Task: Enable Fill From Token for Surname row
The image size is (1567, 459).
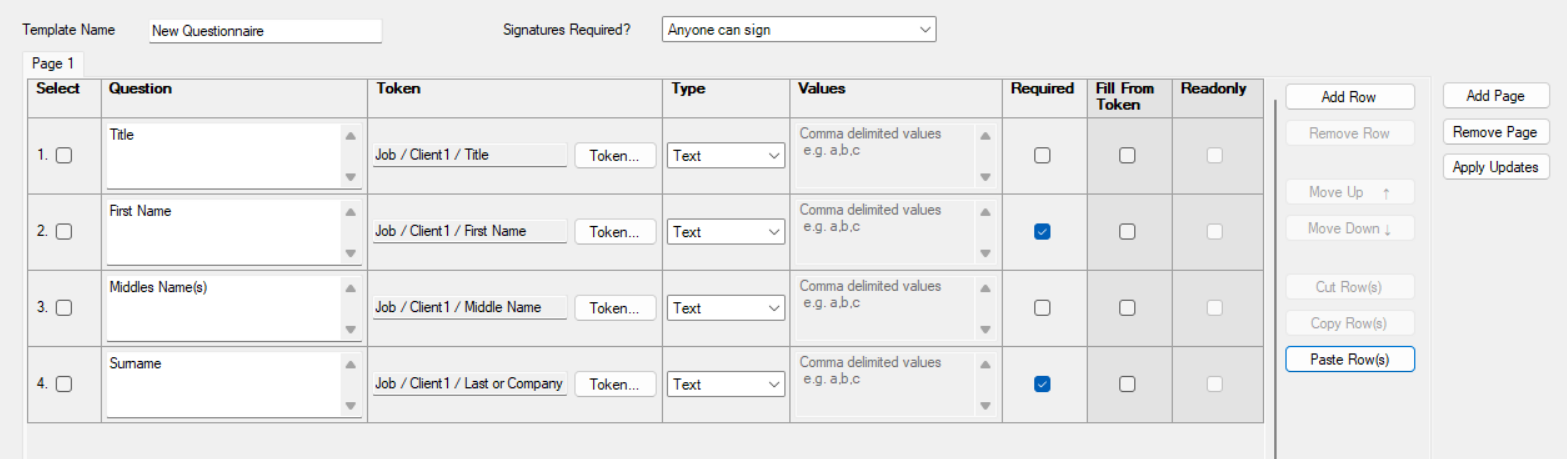Action: (1127, 384)
